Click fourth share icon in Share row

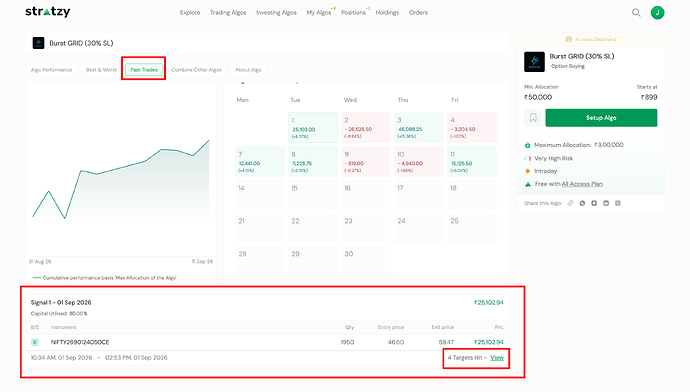click(606, 203)
